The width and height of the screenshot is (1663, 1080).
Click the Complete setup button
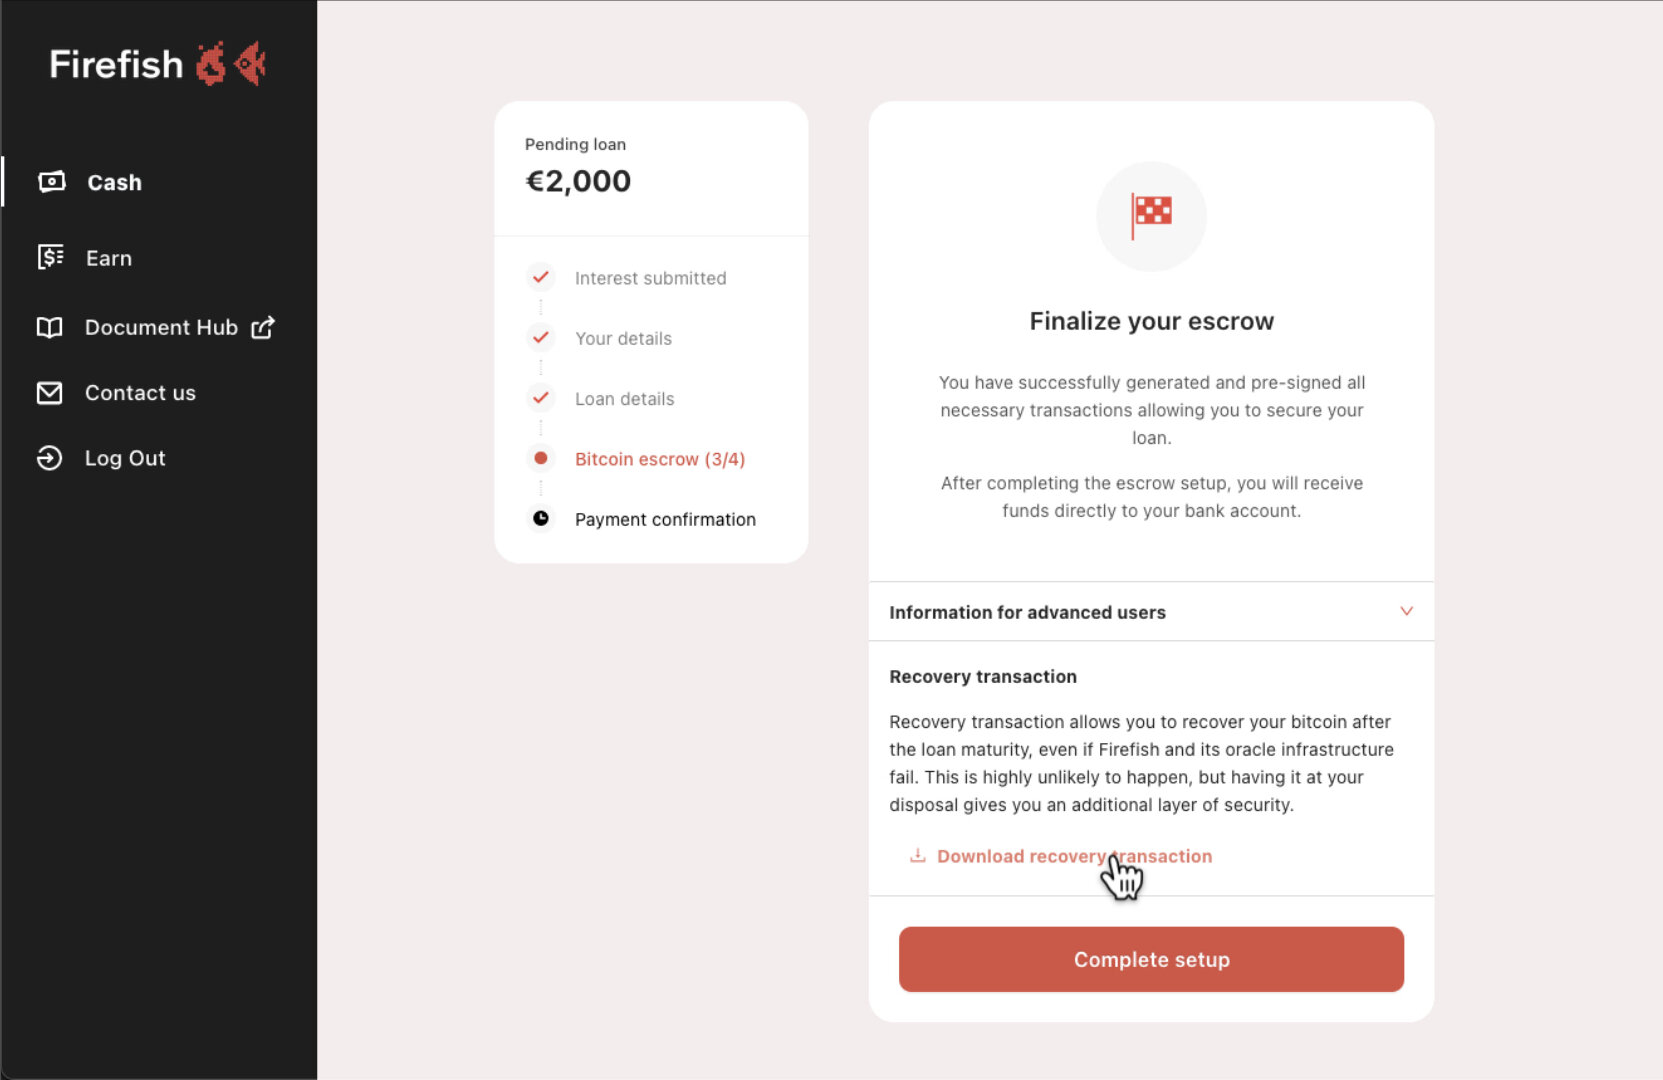[x=1151, y=959]
